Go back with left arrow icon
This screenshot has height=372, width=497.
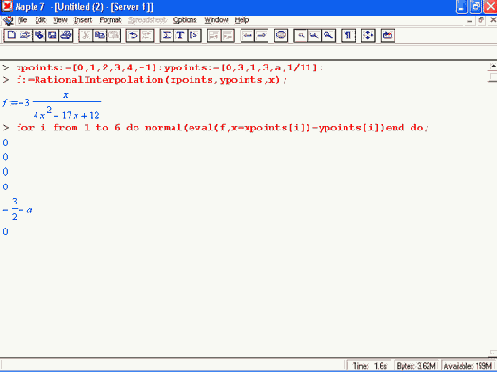click(247, 35)
